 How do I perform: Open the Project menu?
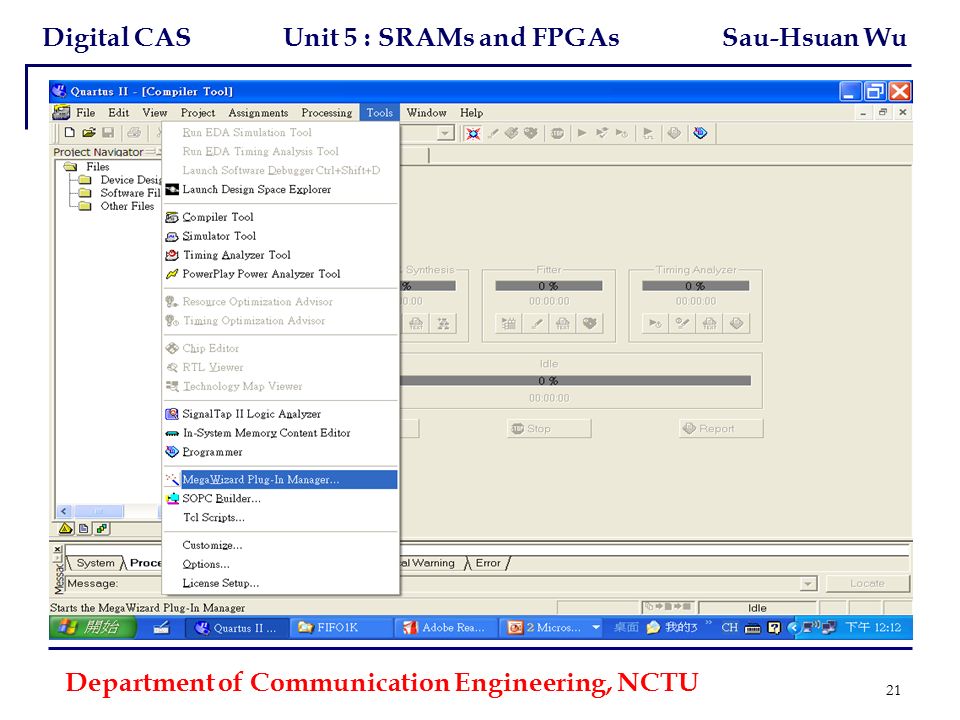click(198, 113)
